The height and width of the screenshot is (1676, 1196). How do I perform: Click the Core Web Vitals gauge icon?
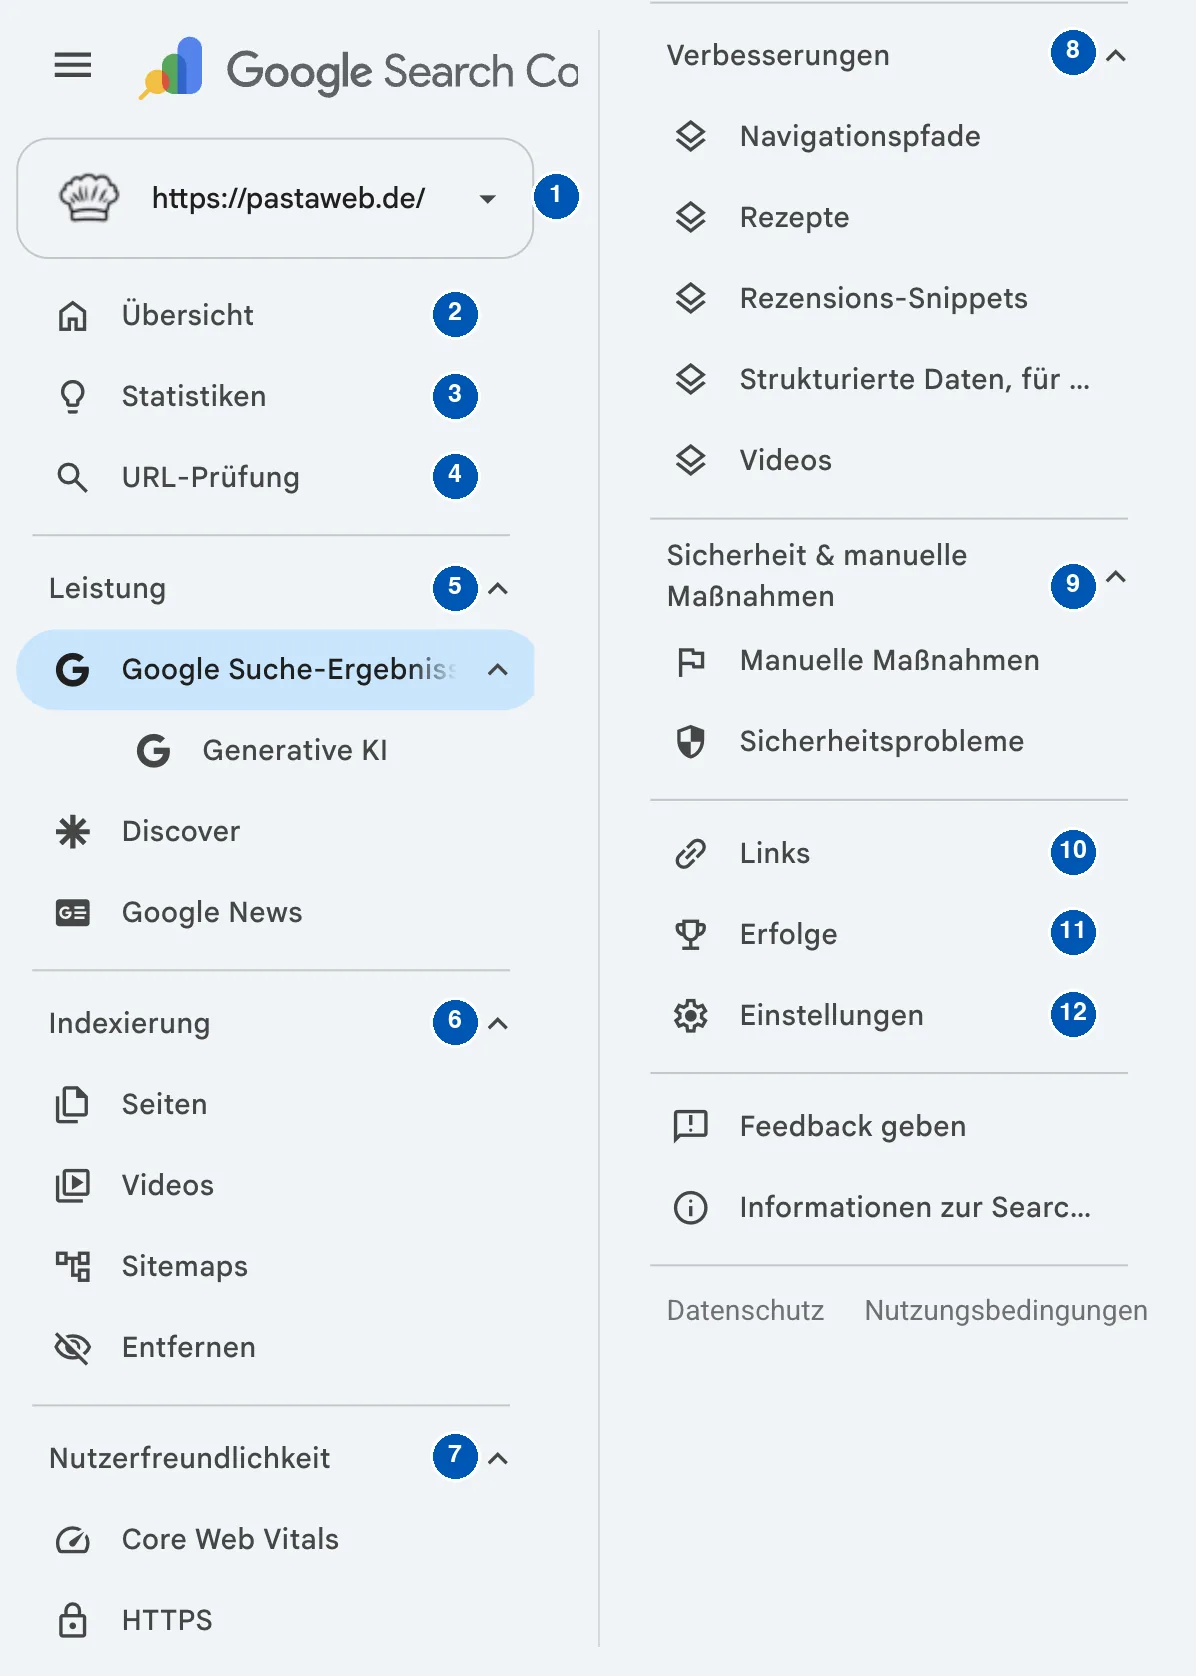[73, 1539]
